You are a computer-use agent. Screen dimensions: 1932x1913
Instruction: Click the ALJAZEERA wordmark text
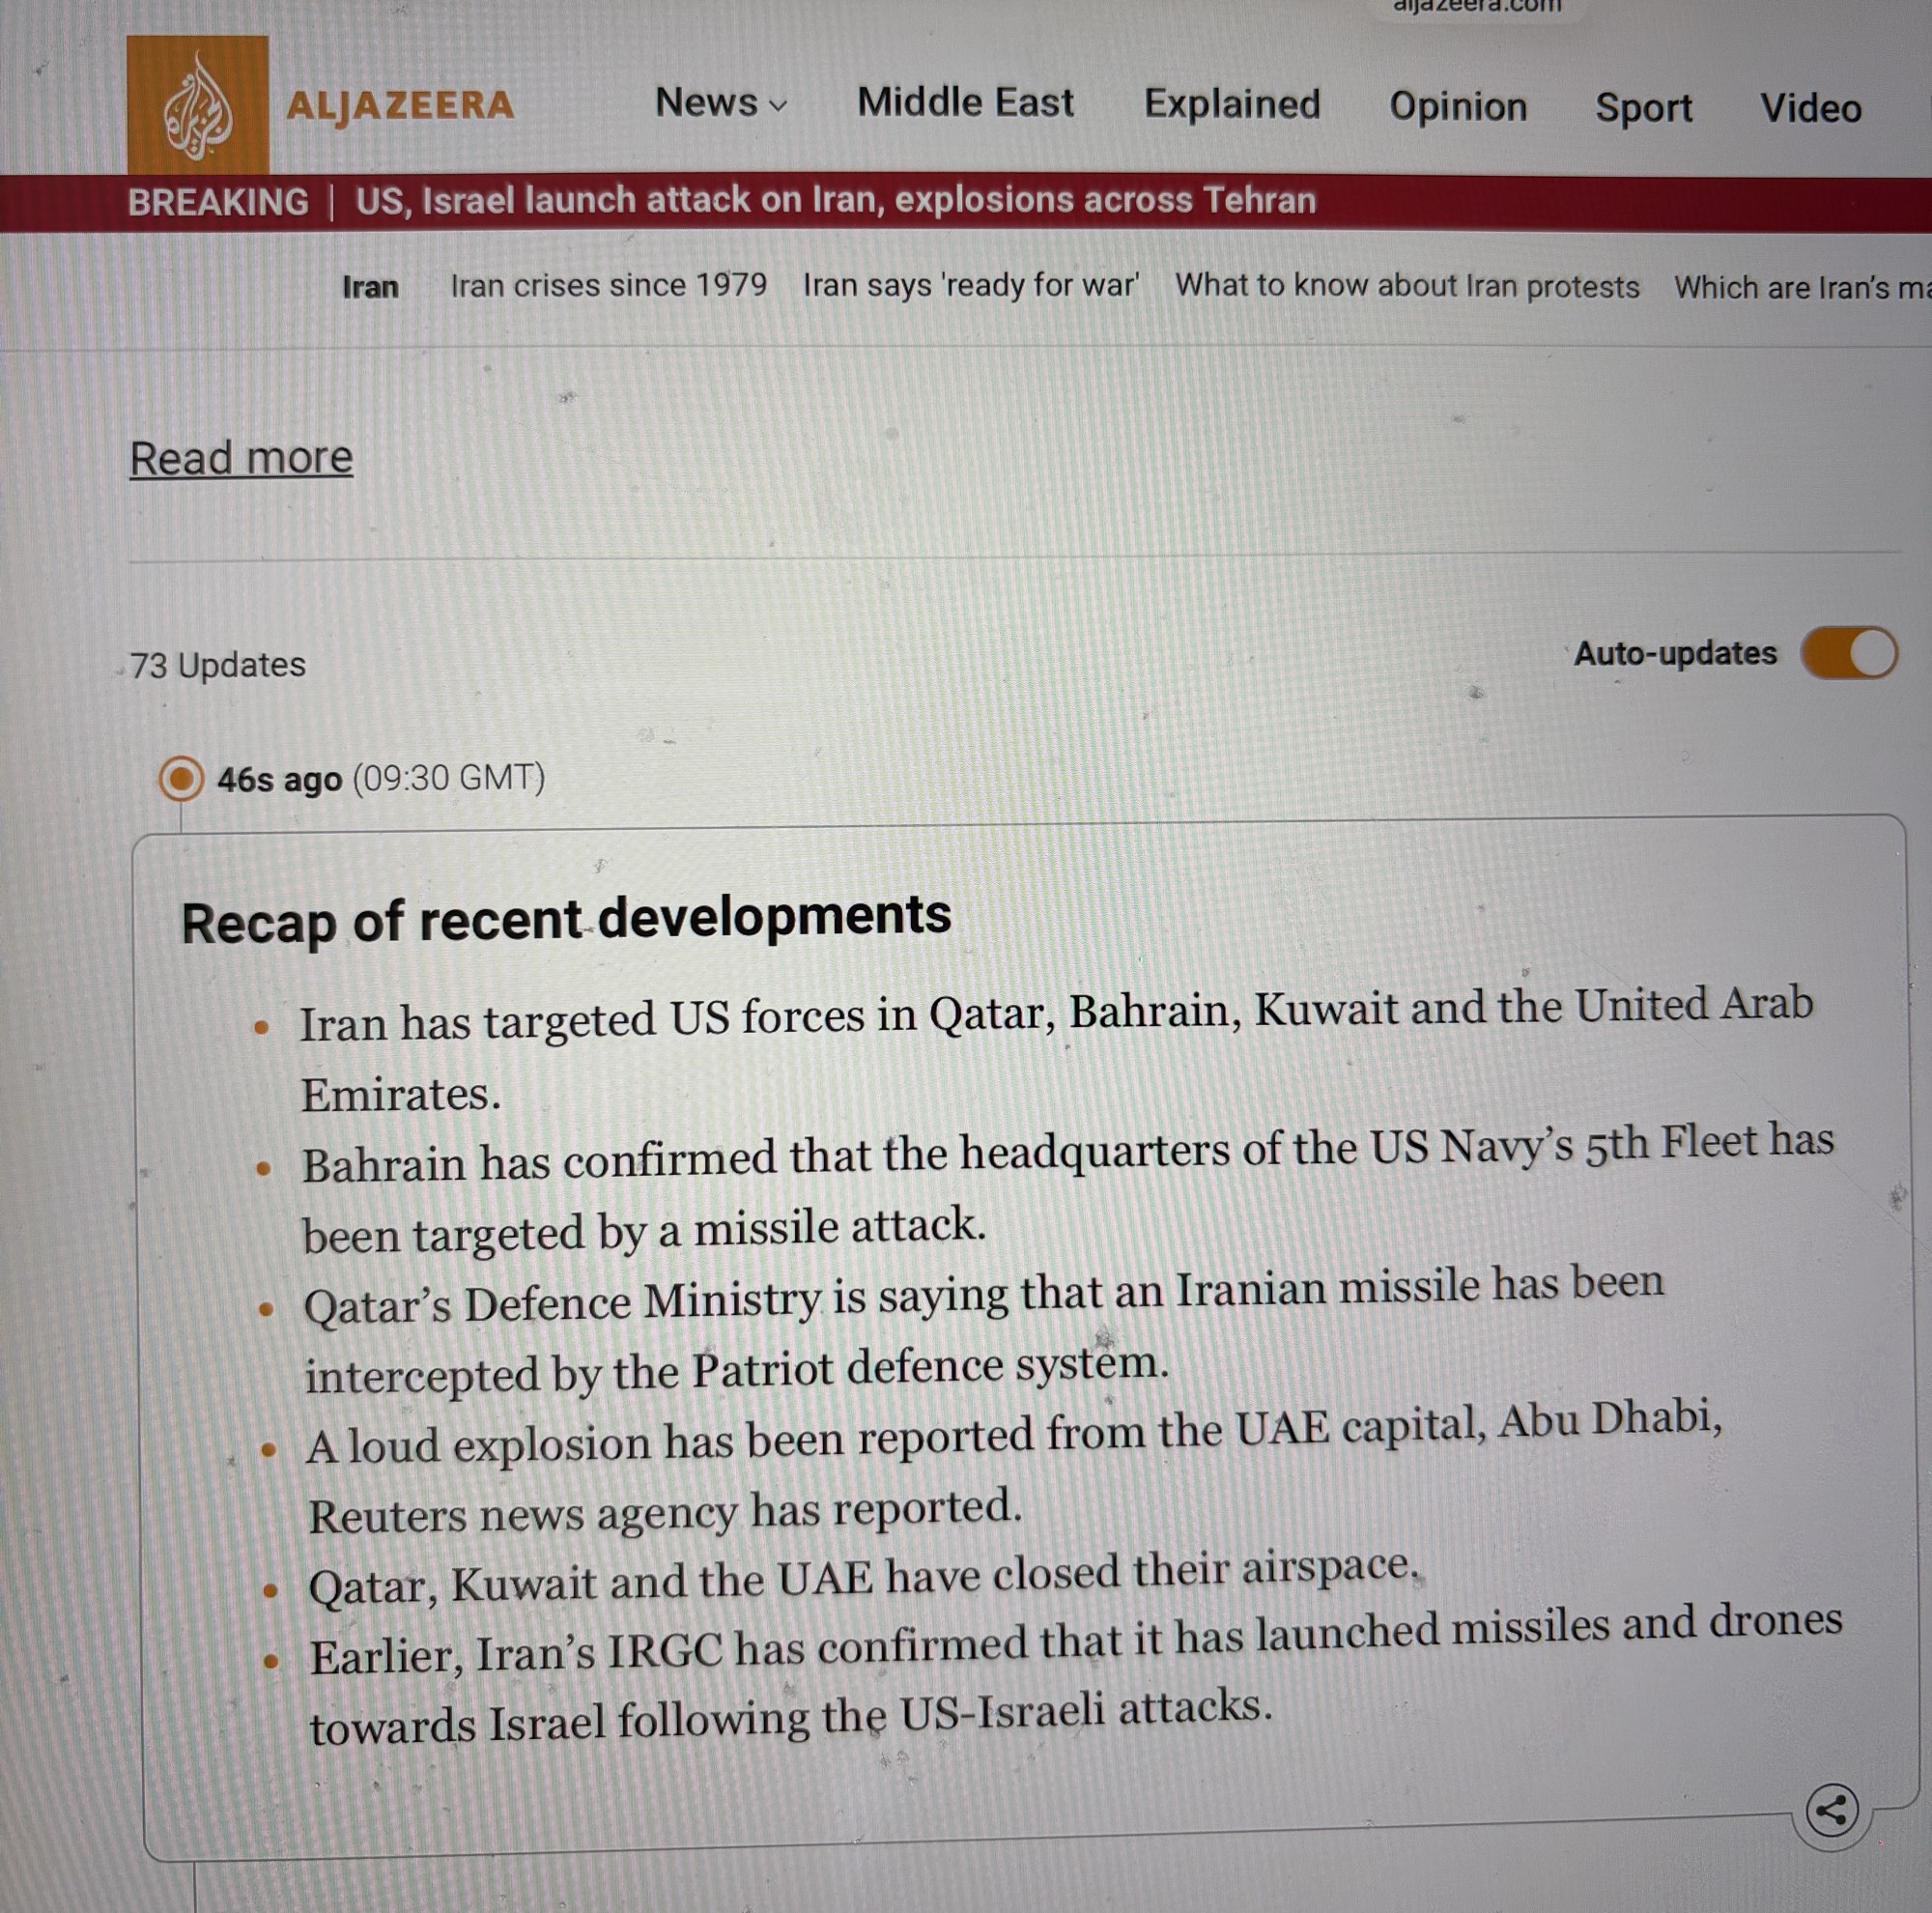[400, 106]
